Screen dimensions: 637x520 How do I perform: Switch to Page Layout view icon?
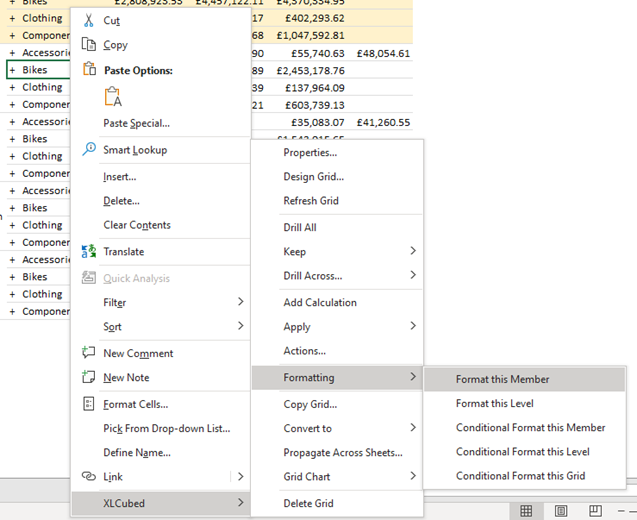[561, 511]
